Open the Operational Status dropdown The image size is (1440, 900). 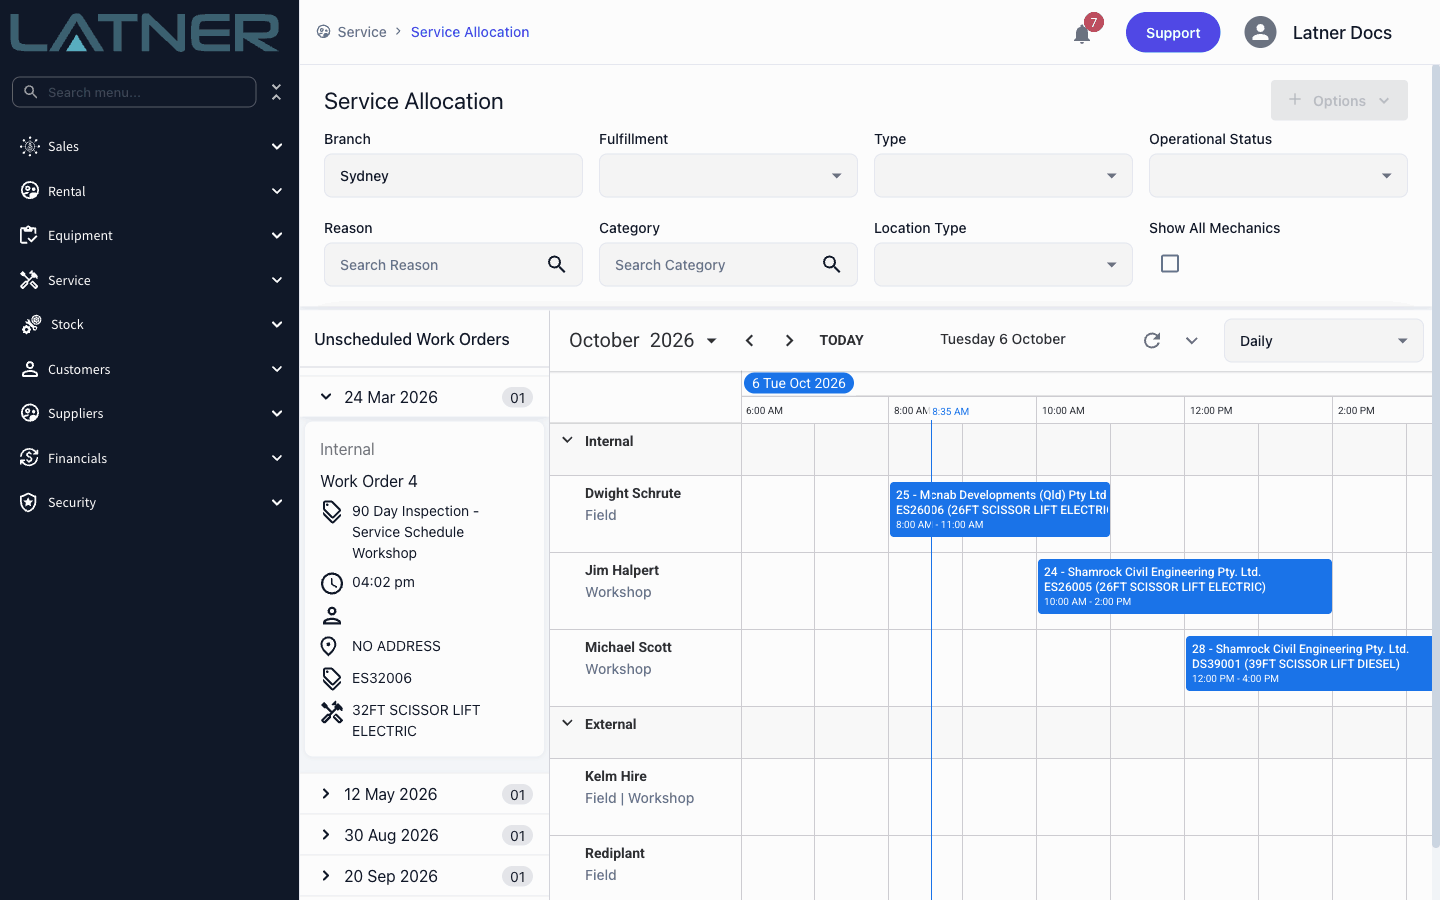click(1278, 176)
